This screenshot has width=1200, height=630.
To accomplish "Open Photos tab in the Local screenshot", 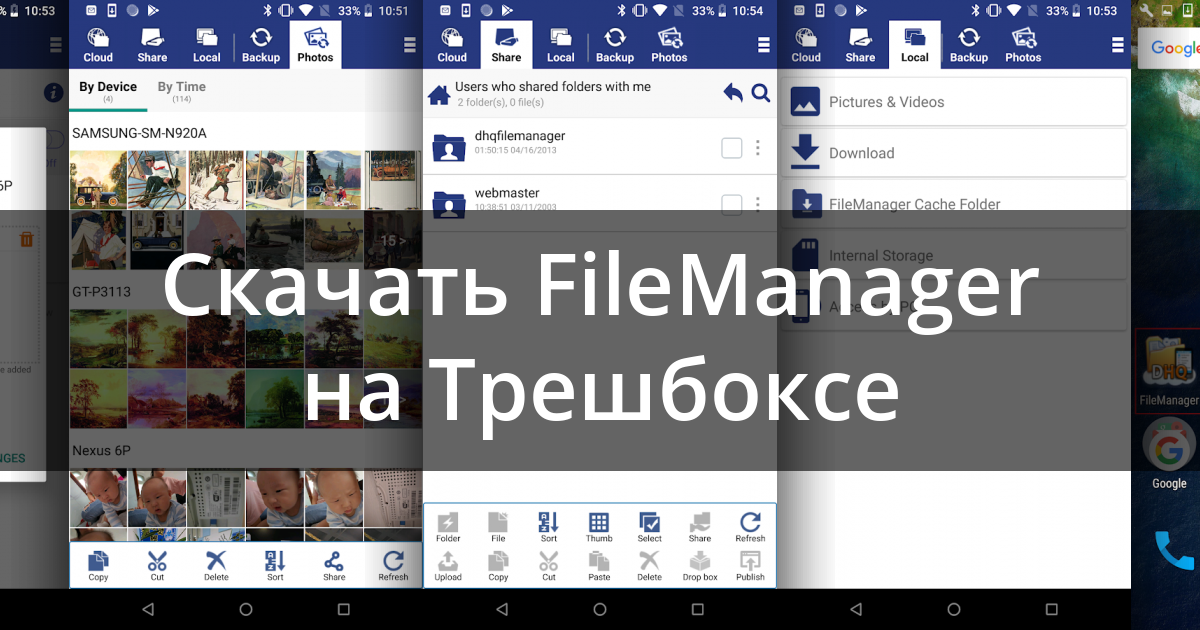I will click(x=1023, y=45).
